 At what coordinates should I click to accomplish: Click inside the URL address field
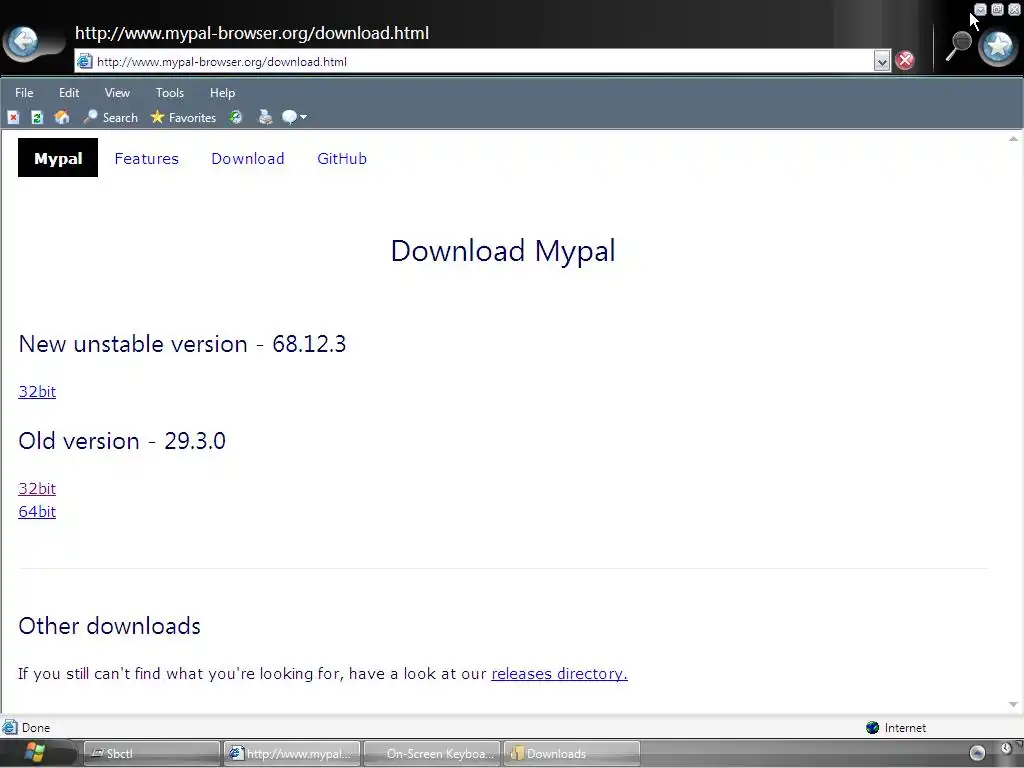483,61
